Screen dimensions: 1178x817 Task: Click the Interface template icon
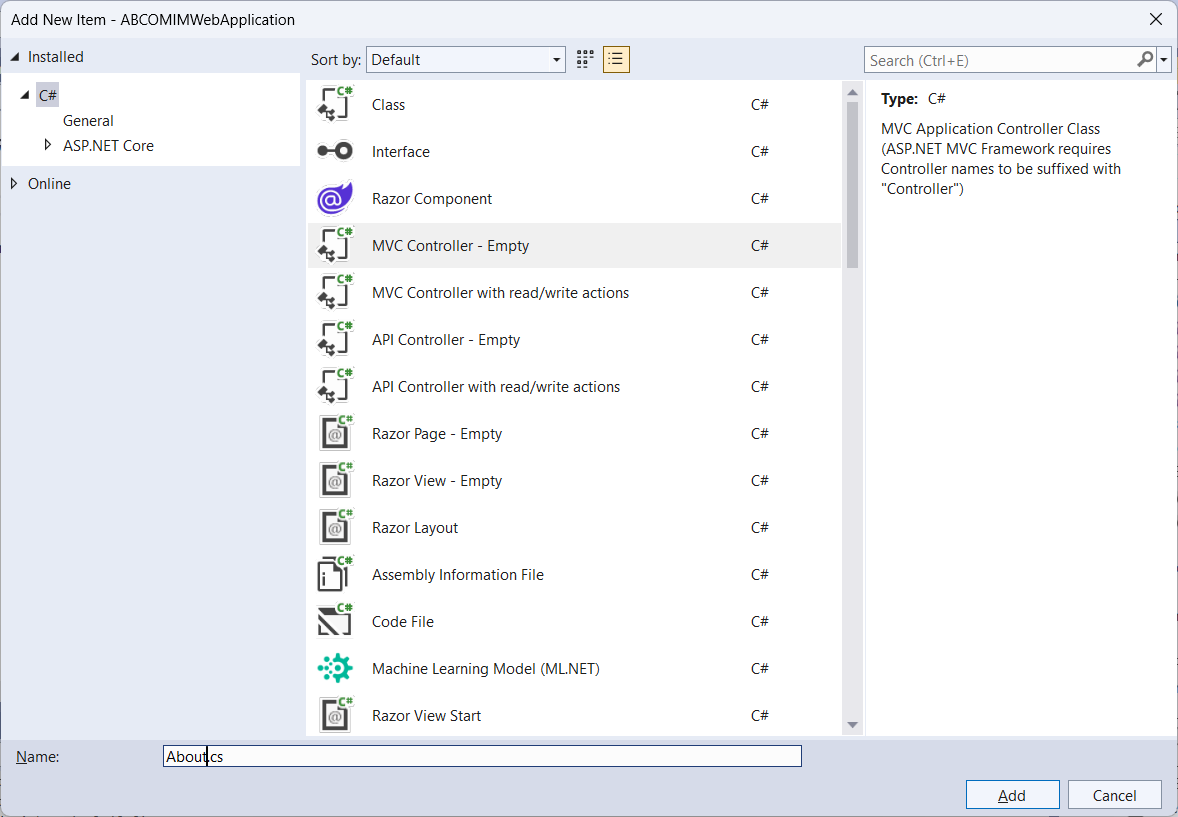tap(335, 152)
